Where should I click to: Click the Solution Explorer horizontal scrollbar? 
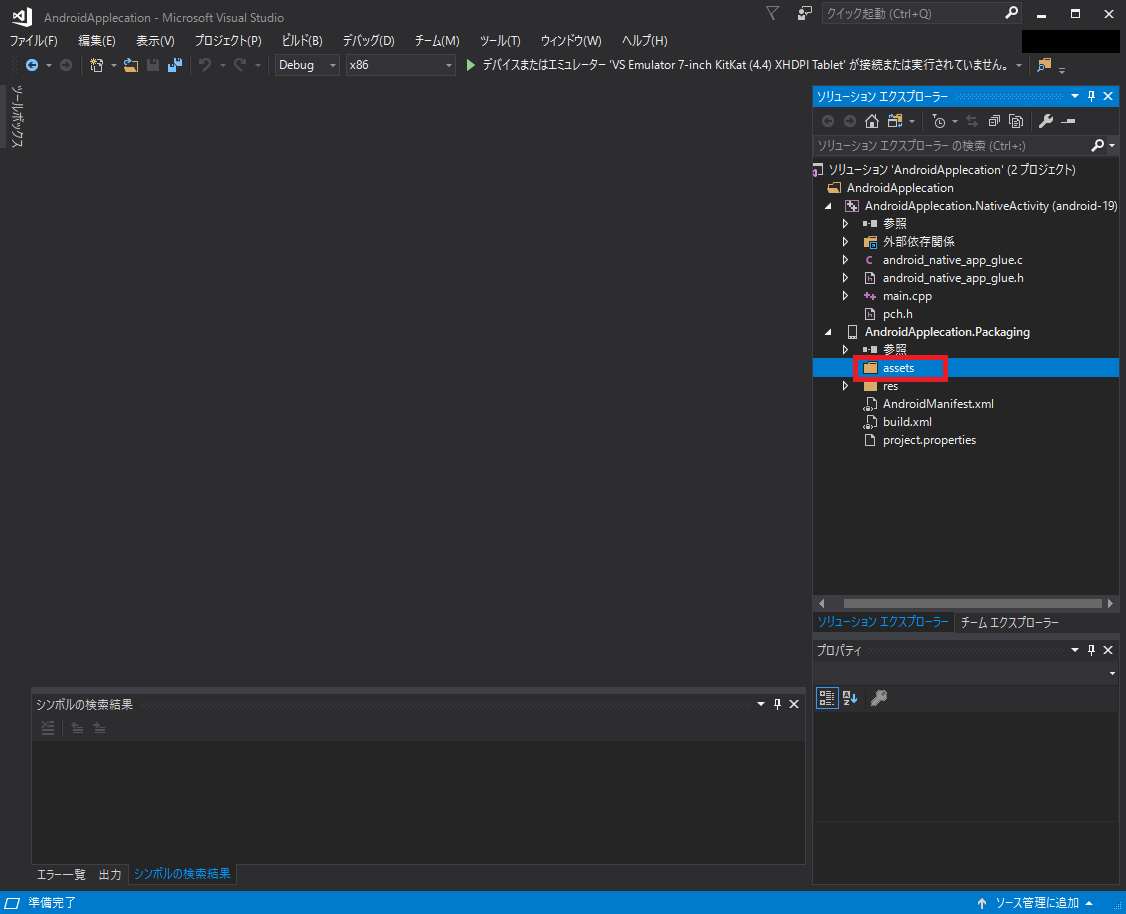972,604
